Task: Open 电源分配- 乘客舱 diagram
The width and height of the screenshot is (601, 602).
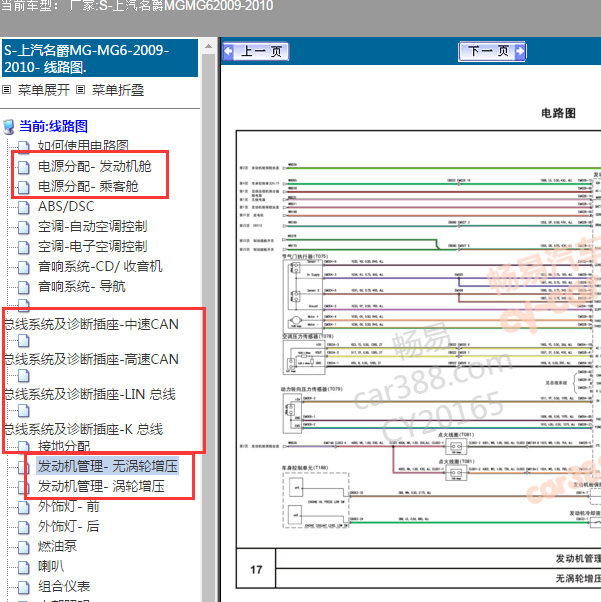Action: 88,187
